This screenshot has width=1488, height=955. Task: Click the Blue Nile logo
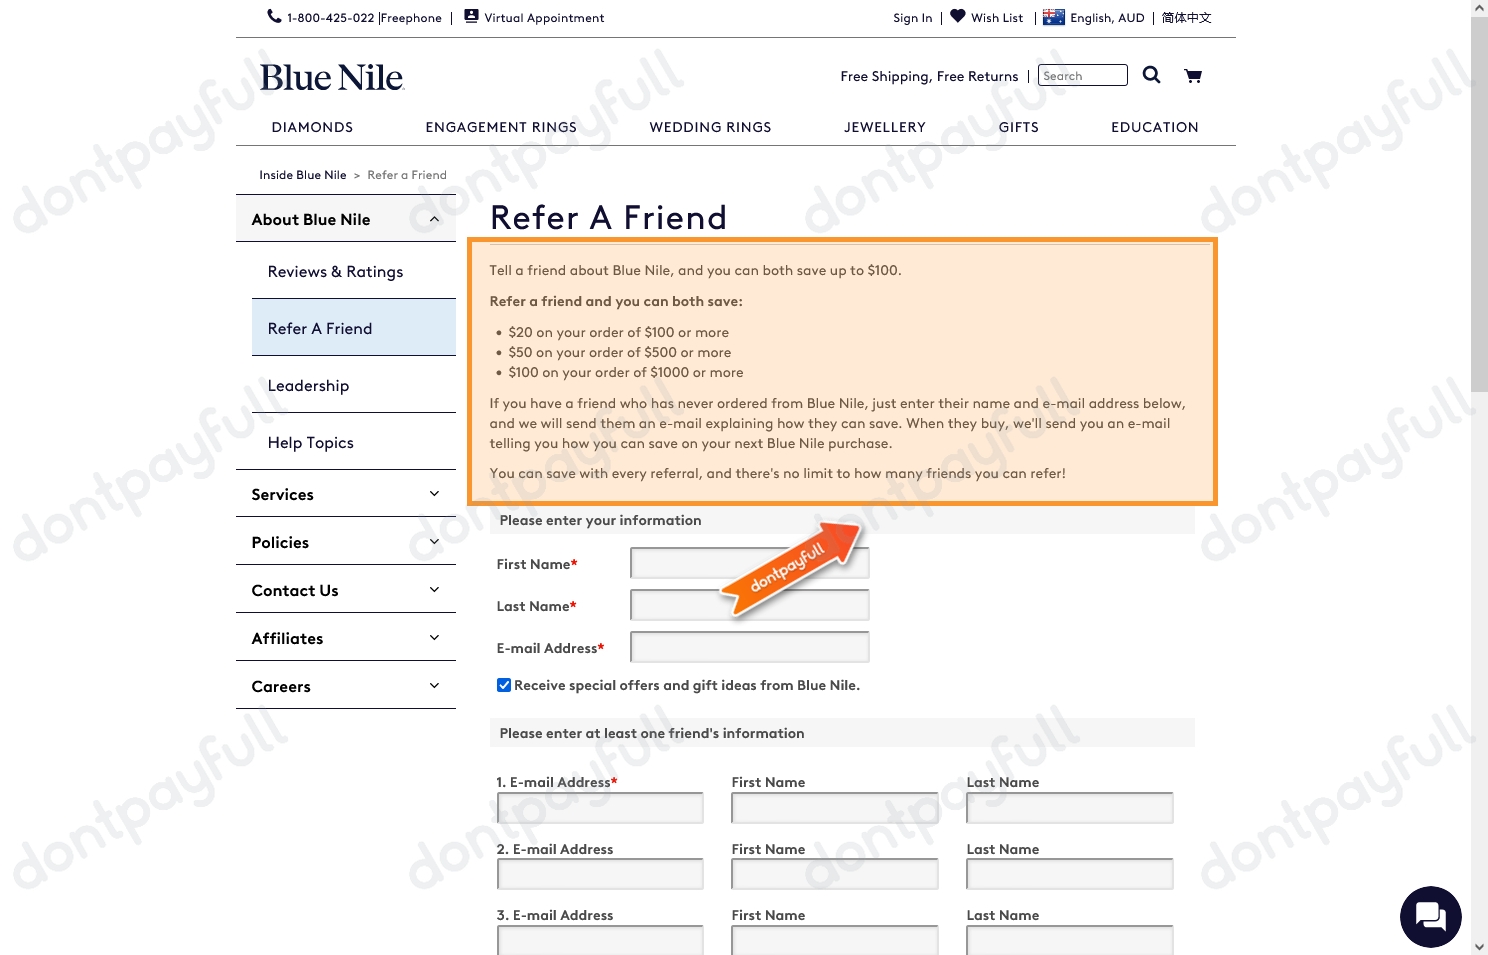[331, 78]
